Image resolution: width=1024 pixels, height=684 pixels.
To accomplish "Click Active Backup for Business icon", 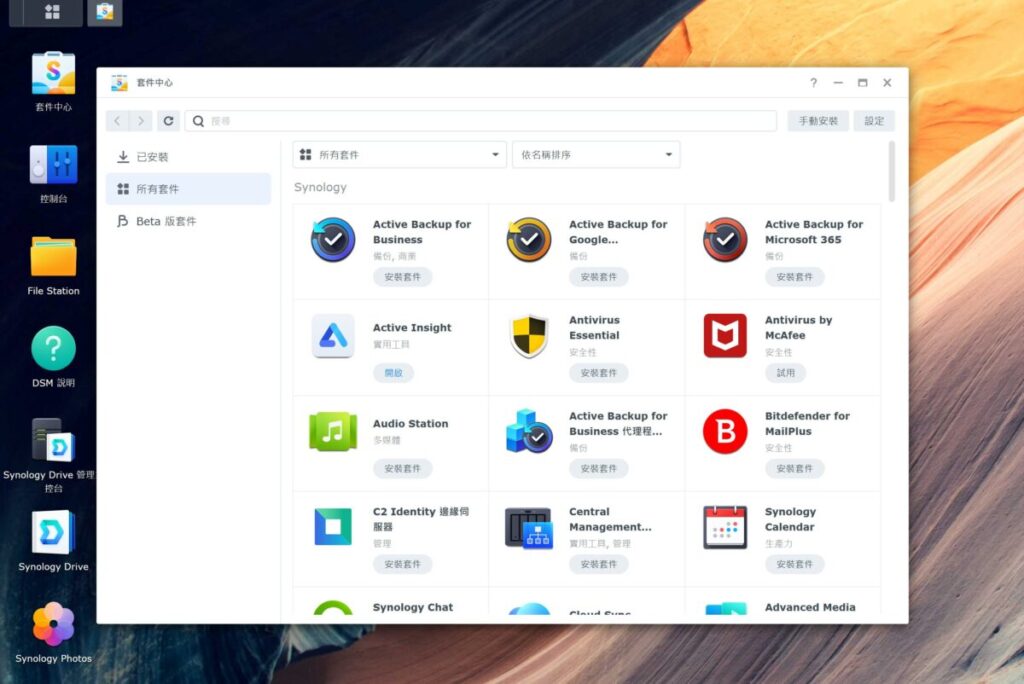I will point(333,240).
